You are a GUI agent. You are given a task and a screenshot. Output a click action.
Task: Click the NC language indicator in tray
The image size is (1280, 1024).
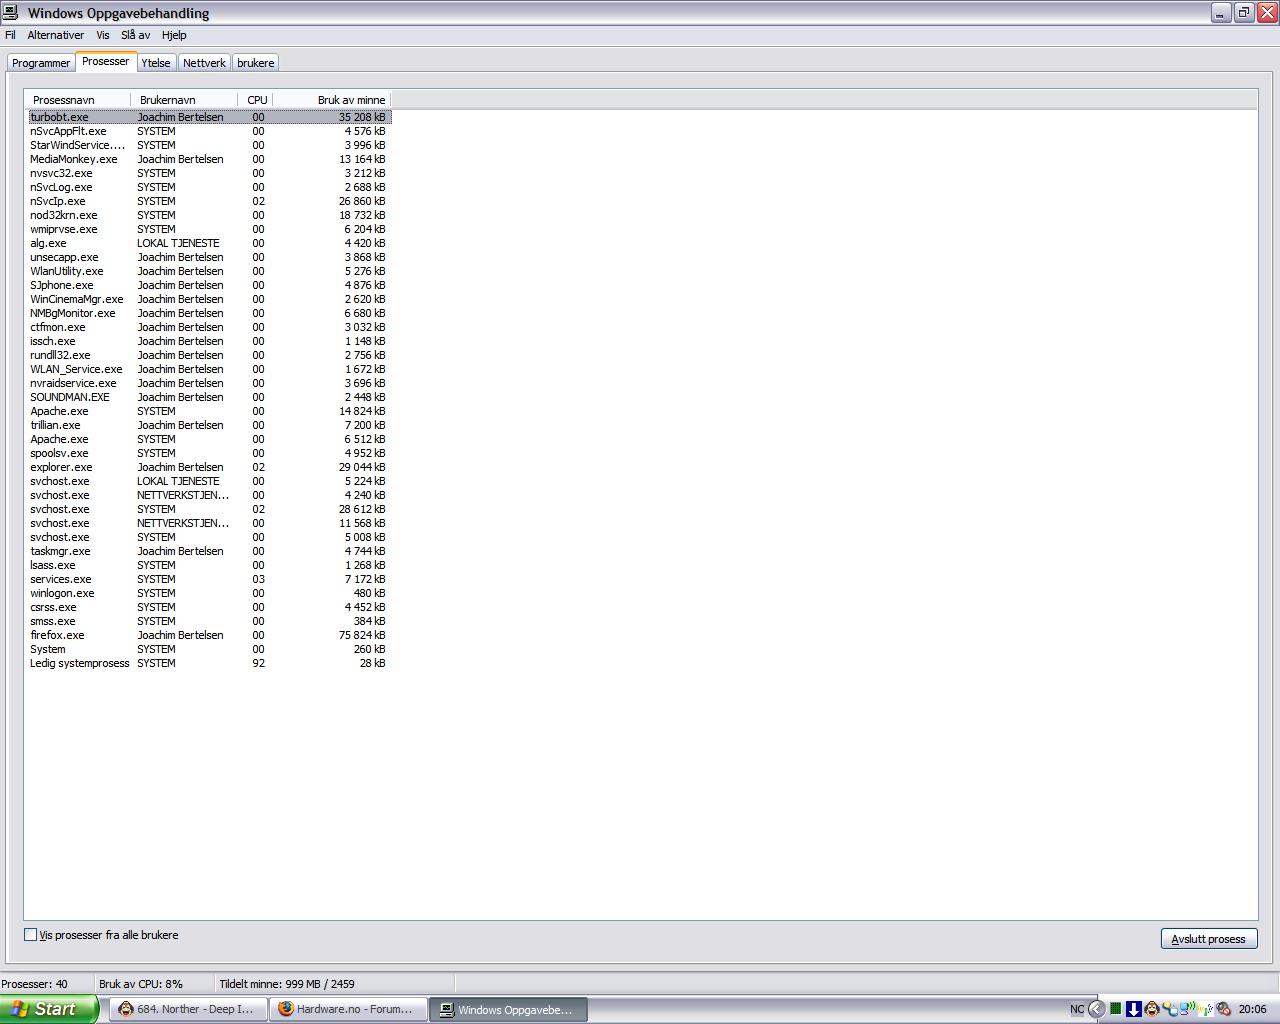(1077, 1010)
